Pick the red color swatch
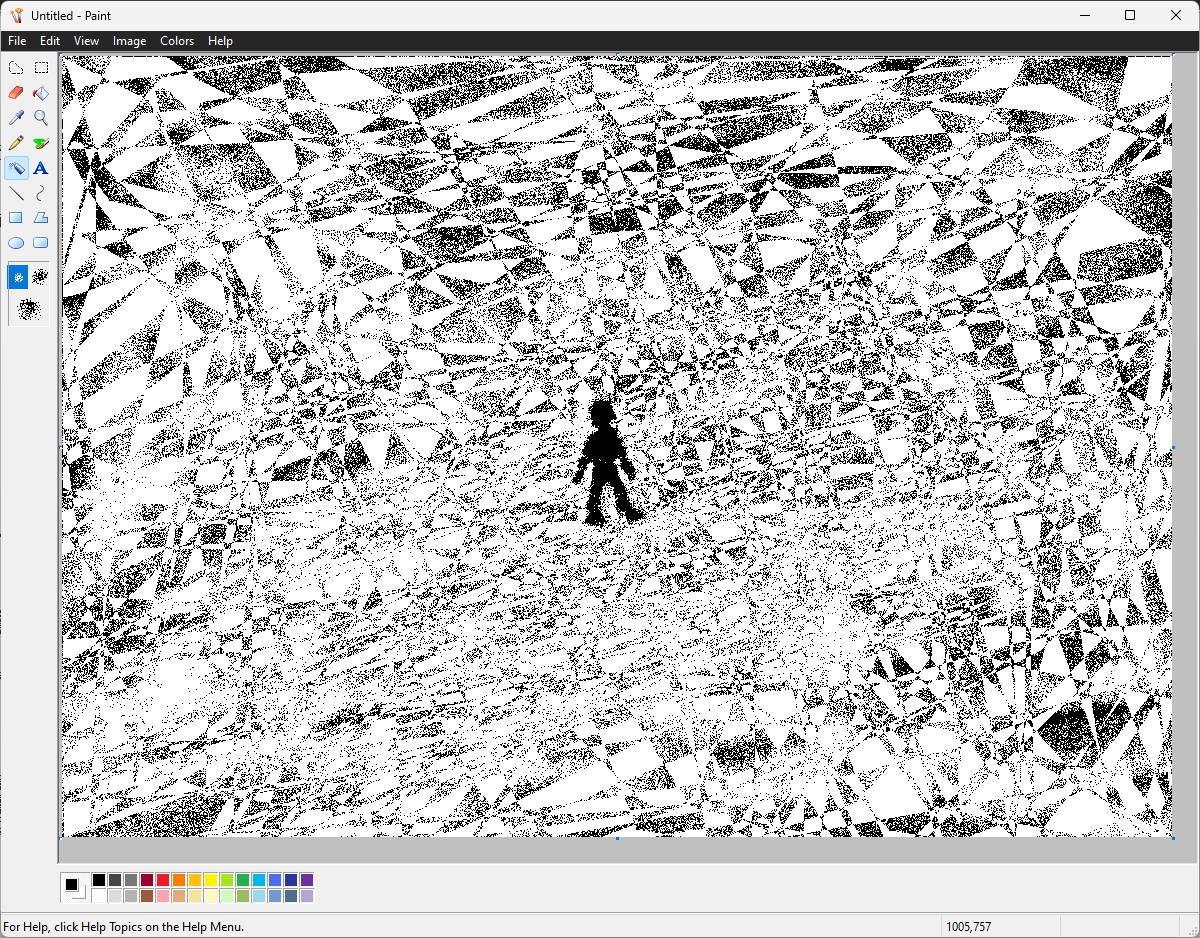 163,880
